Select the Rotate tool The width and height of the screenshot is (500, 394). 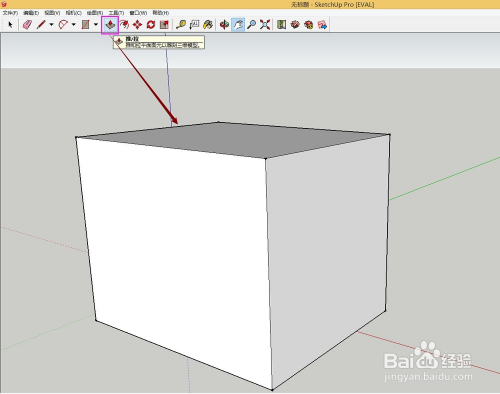point(151,25)
